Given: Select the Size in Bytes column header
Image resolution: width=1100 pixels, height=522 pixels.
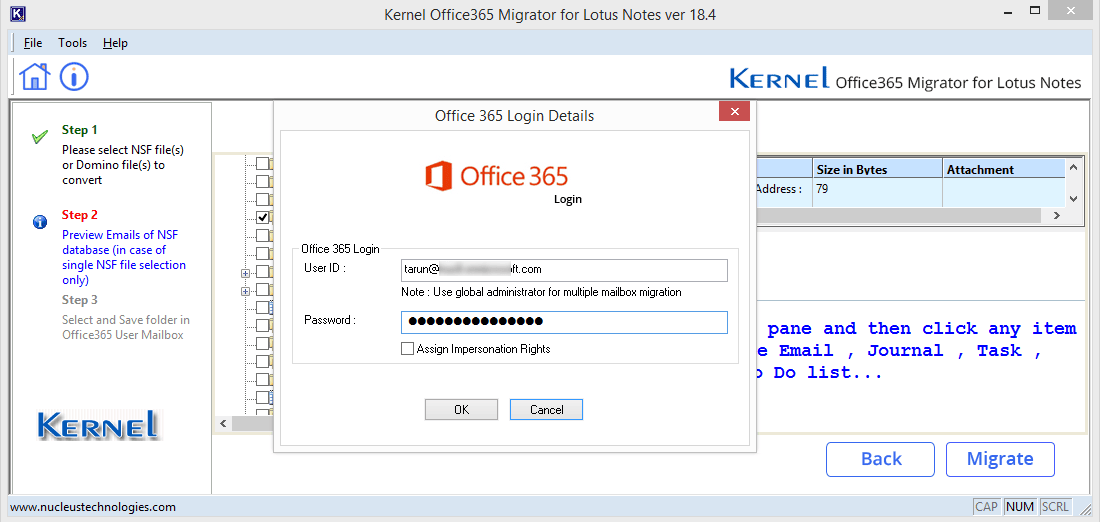Looking at the screenshot, I should [877, 170].
